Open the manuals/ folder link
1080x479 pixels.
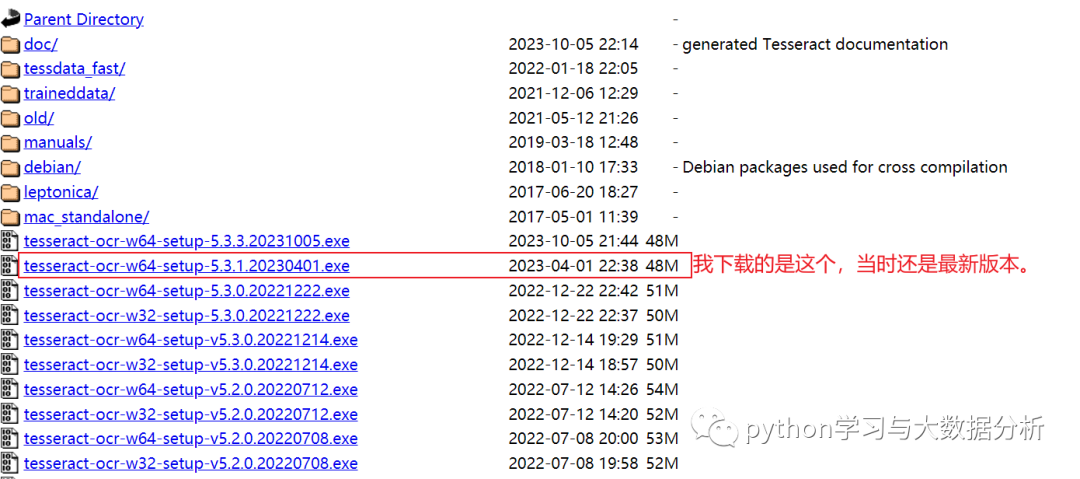pyautogui.click(x=58, y=143)
